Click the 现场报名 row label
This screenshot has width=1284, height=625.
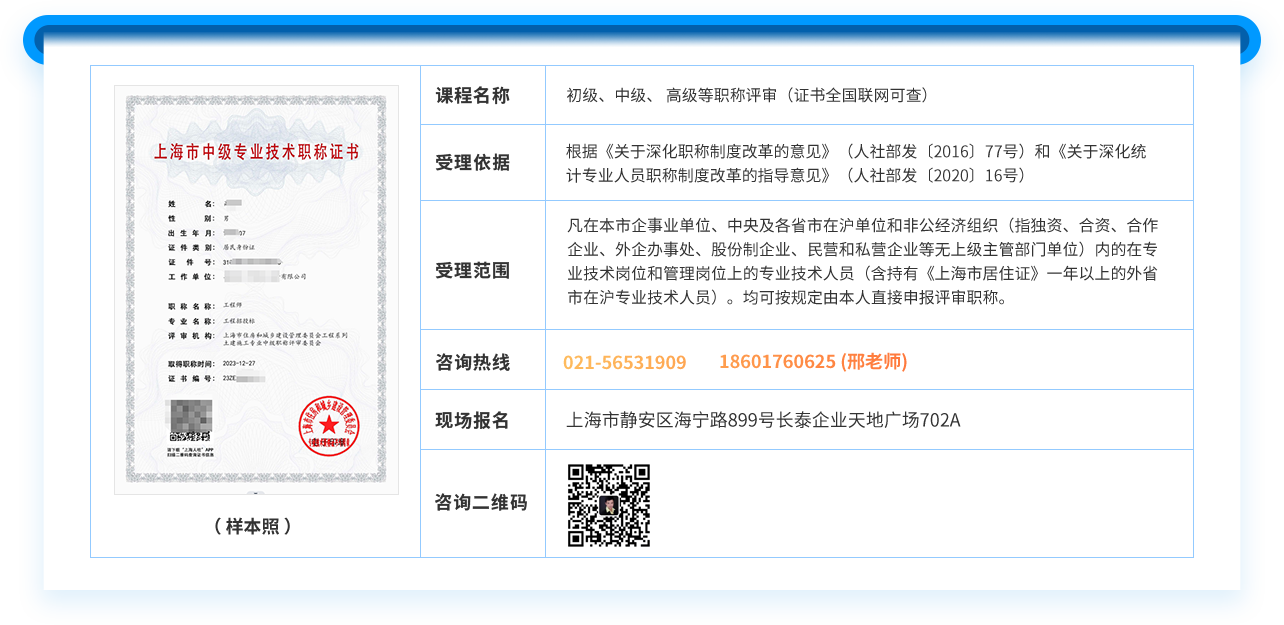[x=472, y=420]
